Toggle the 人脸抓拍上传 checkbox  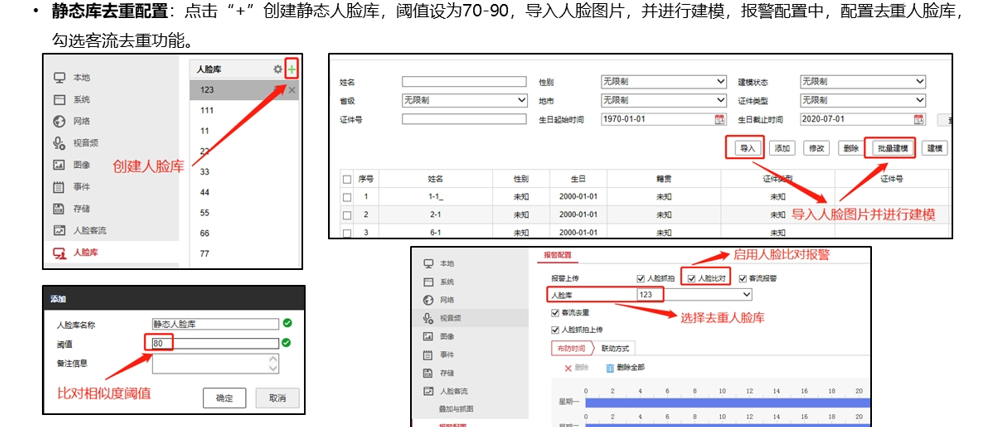[555, 330]
